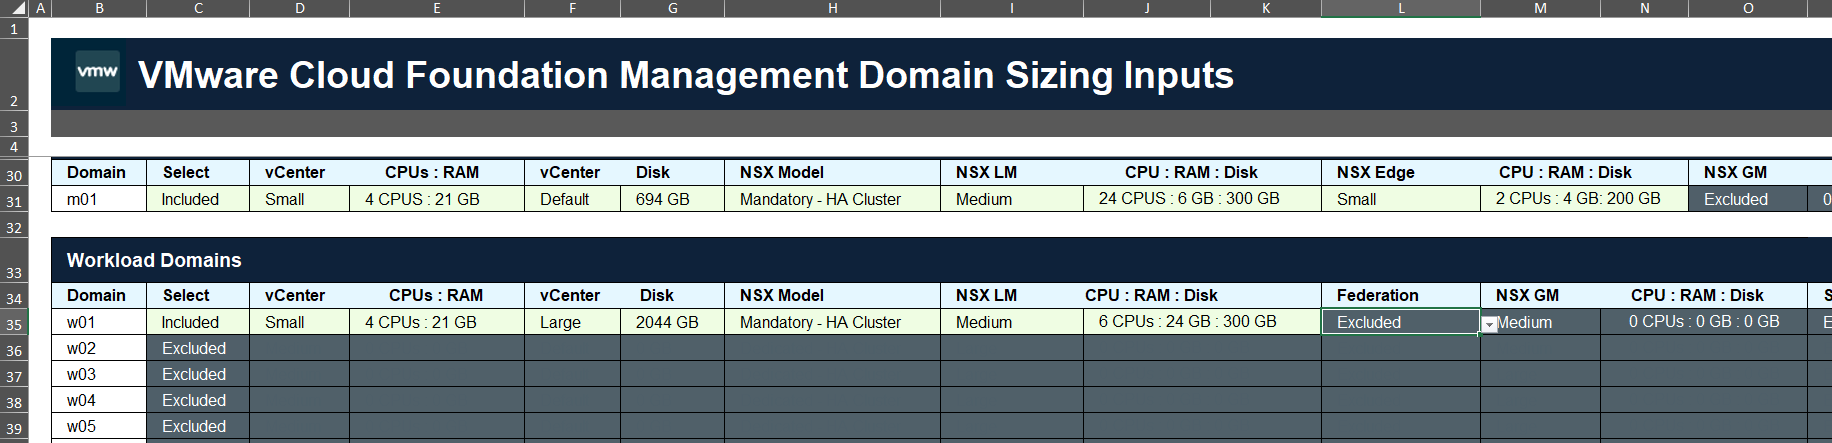Click the w05 domain cell
This screenshot has width=1832, height=443.
99,426
